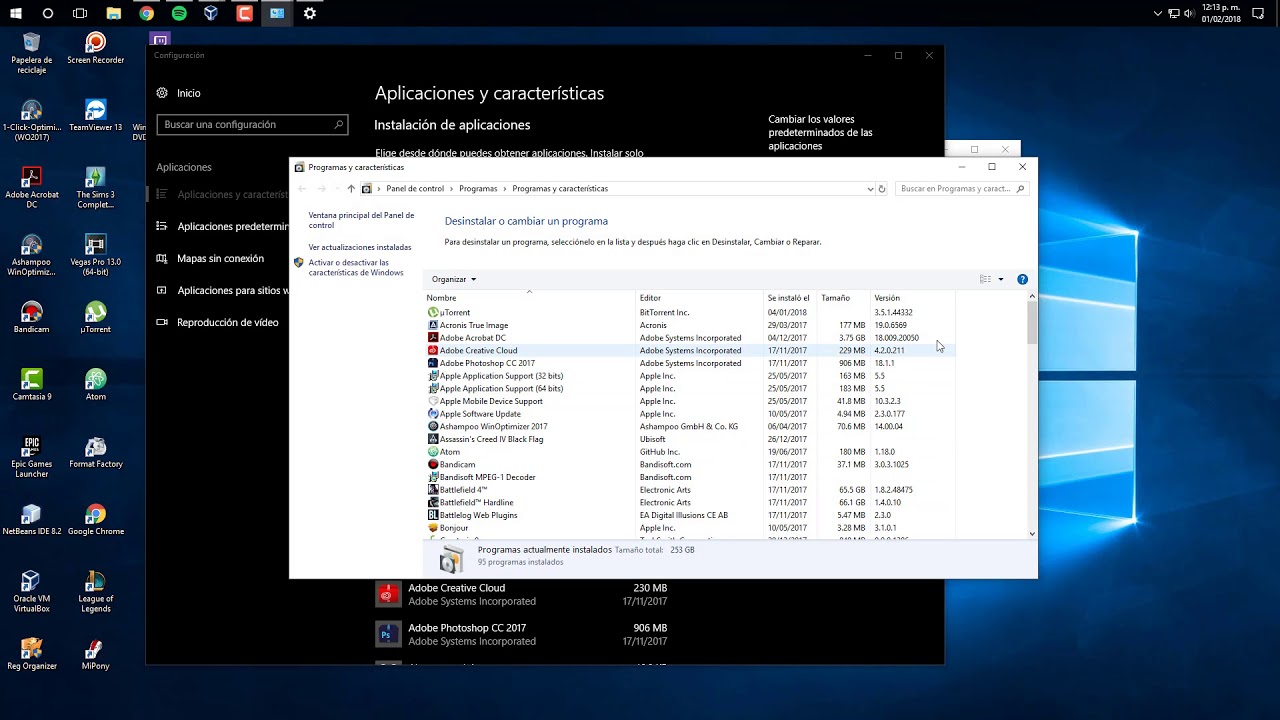
Task: Select the Battlefield Hardline entry
Action: tap(690, 502)
